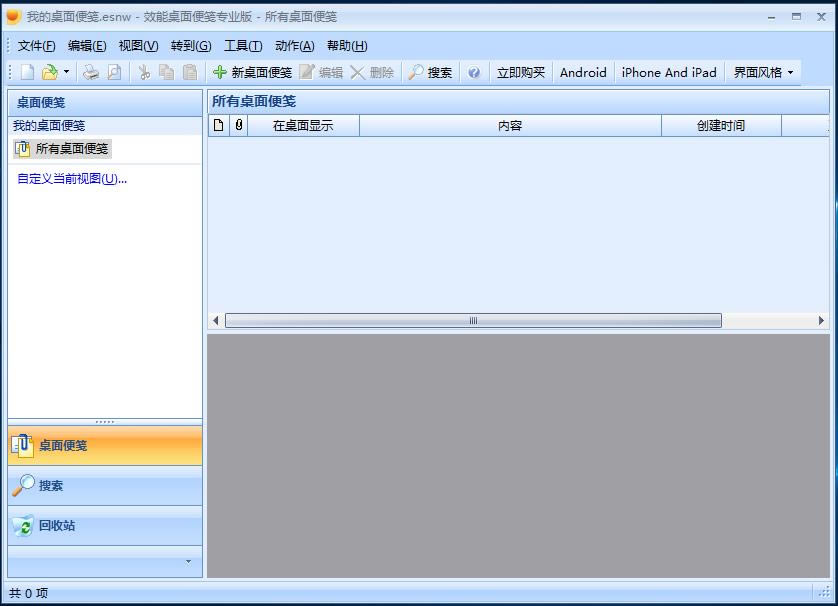The width and height of the screenshot is (838, 606).
Task: Click the iPhone And iPad button
Action: (x=669, y=72)
